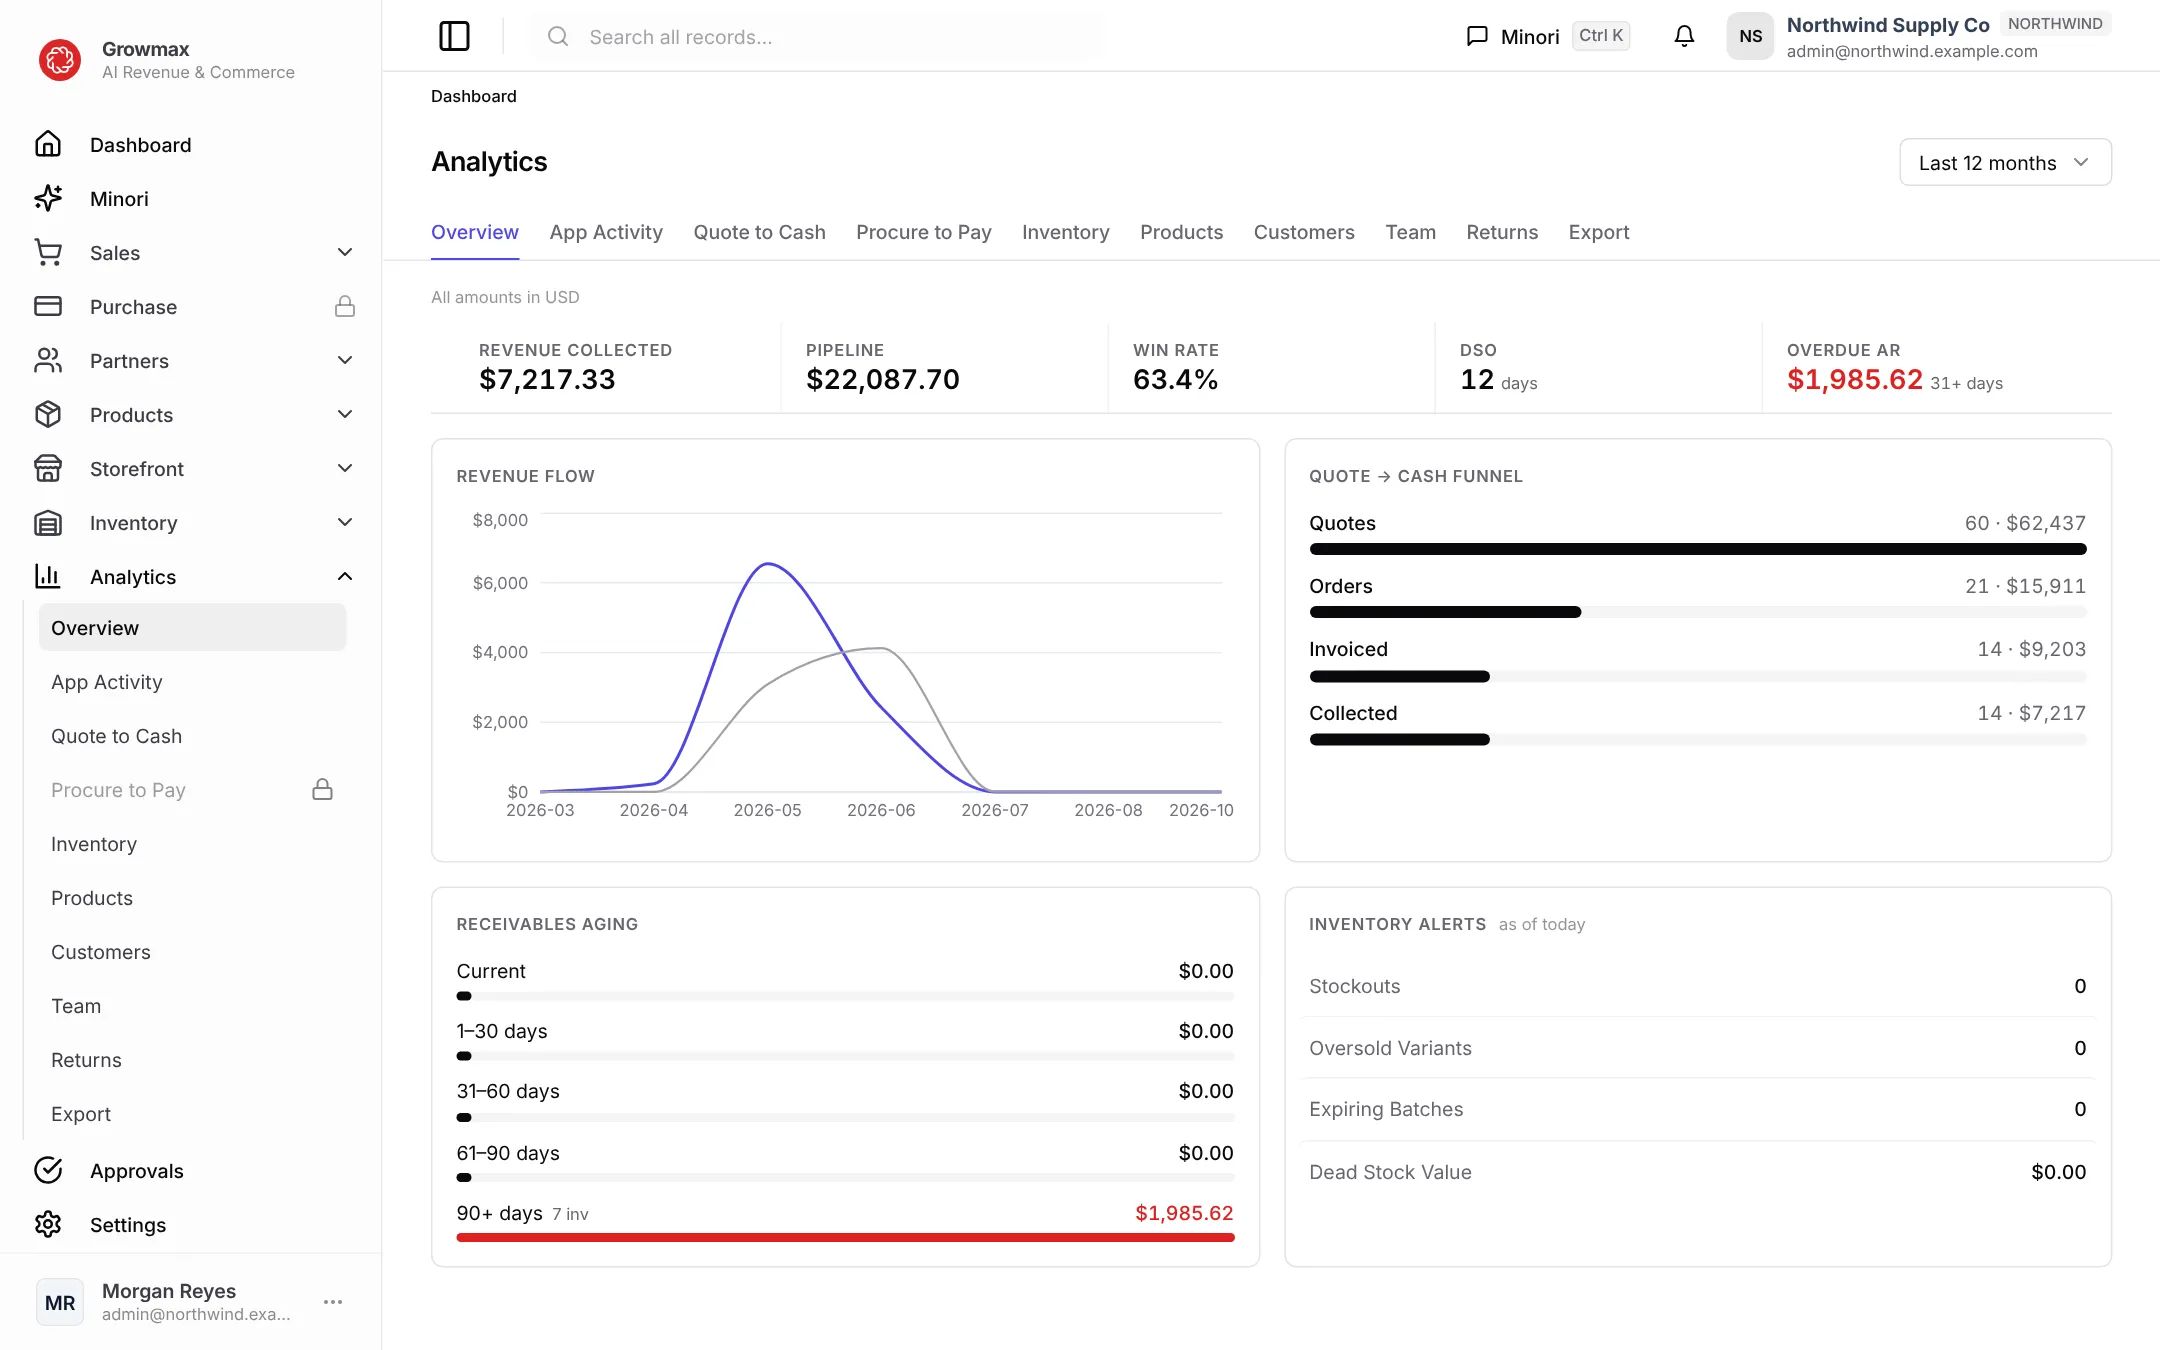The image size is (2160, 1350).
Task: Click the MR user avatar
Action: [60, 1302]
